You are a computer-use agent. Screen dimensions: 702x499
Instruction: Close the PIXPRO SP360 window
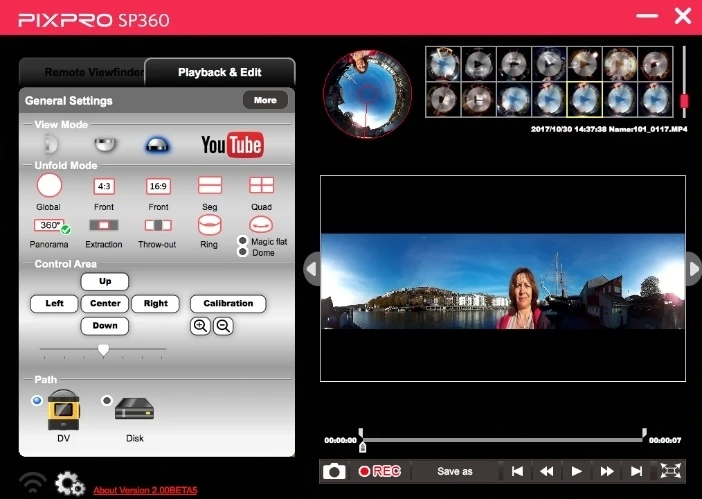coord(683,16)
